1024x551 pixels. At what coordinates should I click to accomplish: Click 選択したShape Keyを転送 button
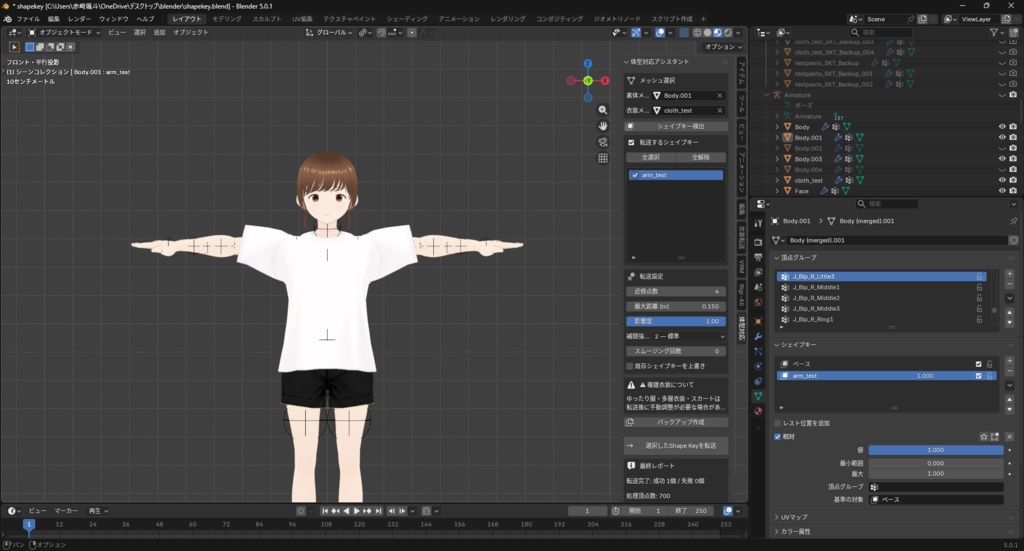pos(676,446)
